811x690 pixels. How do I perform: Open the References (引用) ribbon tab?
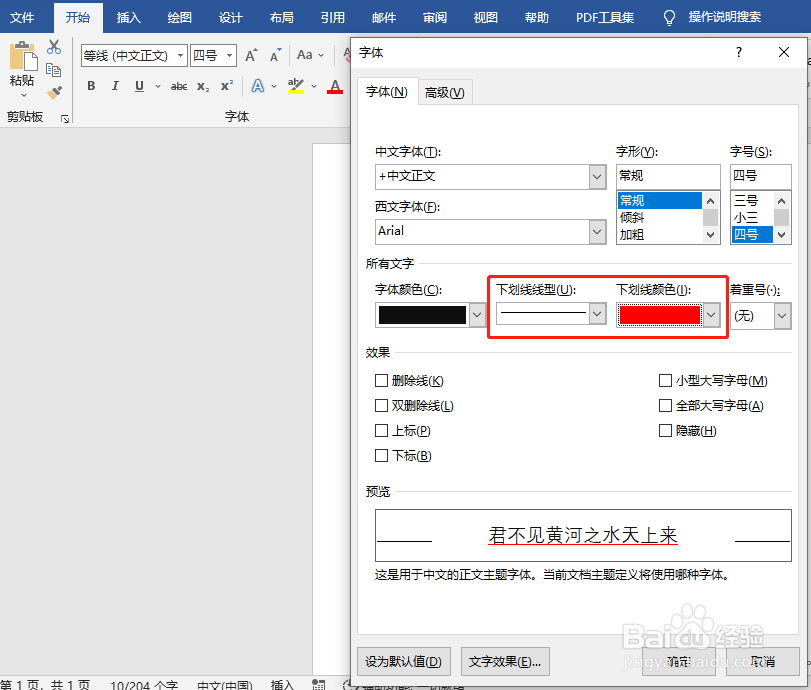pos(333,18)
